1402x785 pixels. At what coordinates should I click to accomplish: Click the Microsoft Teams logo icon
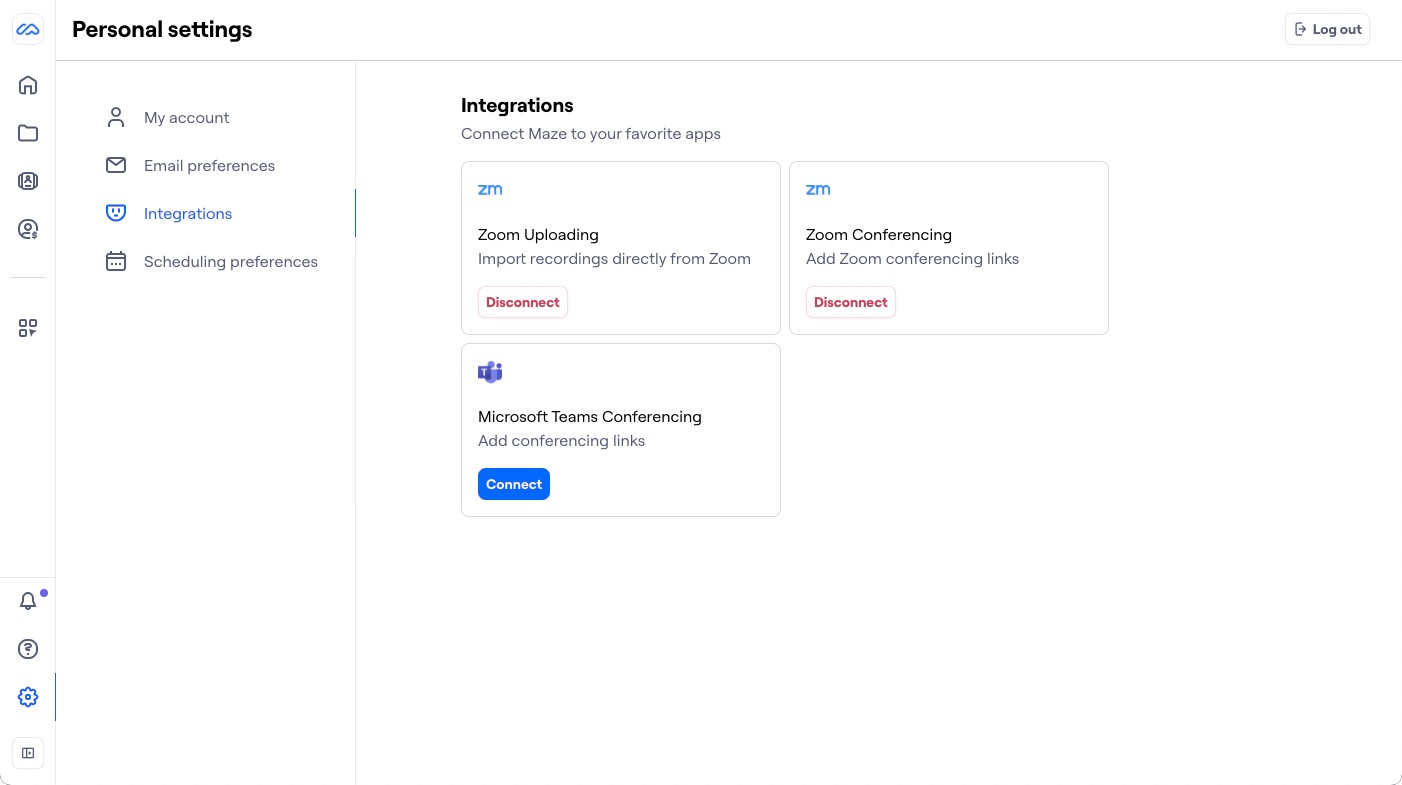click(x=490, y=371)
